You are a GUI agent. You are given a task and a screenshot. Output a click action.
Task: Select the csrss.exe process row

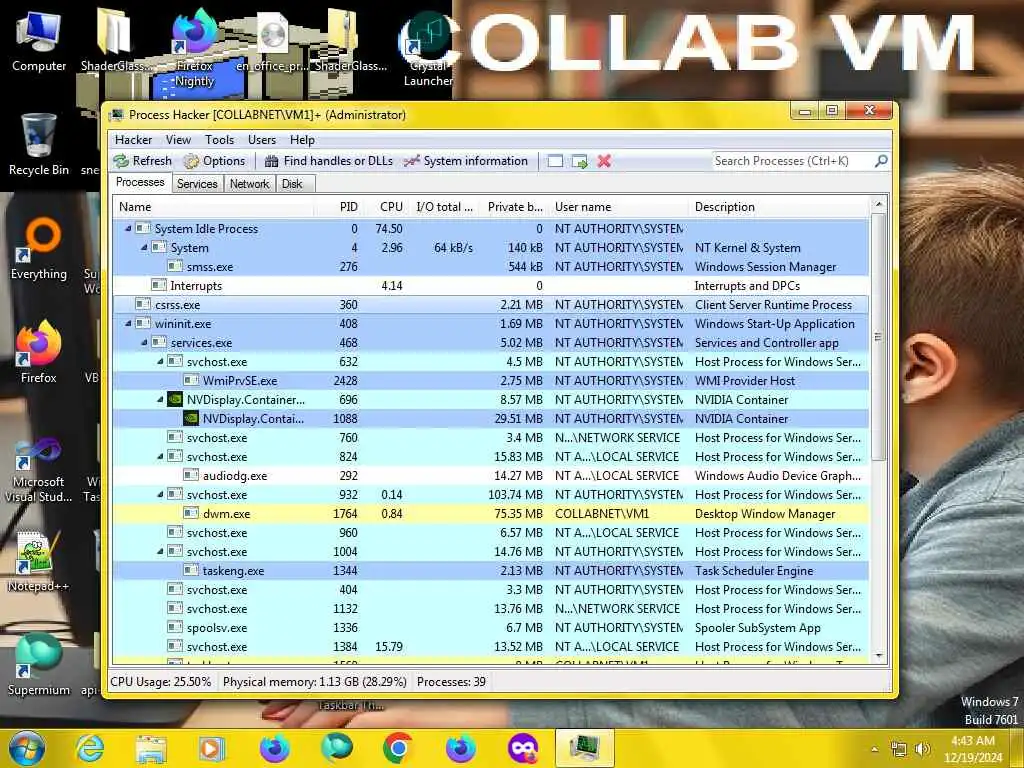coord(490,304)
